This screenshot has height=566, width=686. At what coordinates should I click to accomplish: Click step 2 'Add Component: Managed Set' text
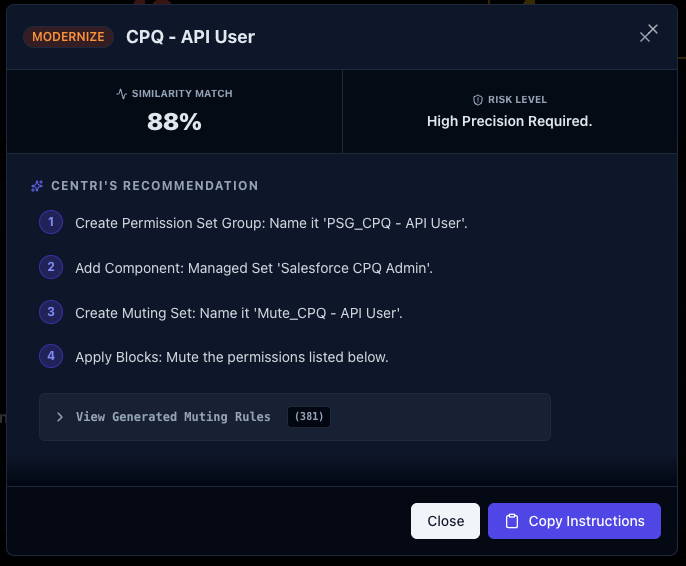coord(254,268)
